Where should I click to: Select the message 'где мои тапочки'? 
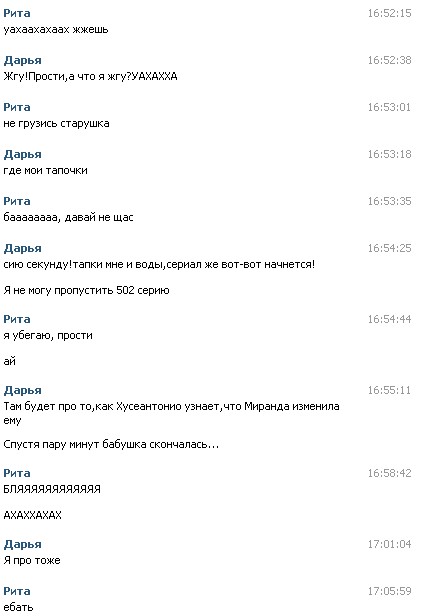46,170
